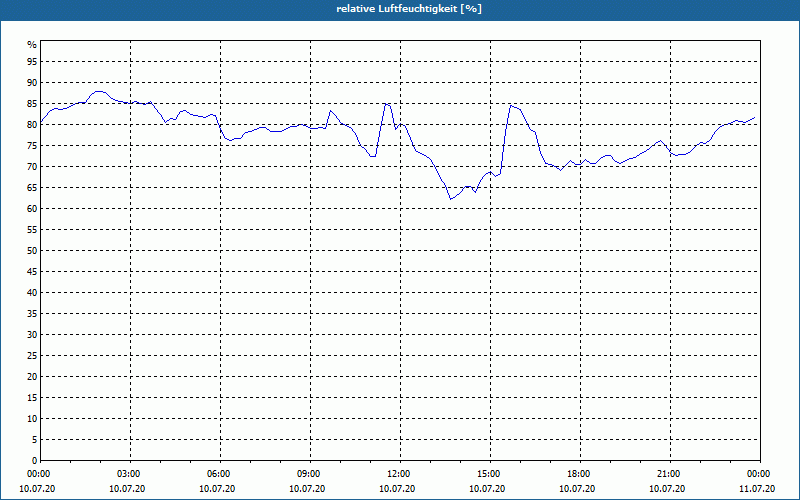The image size is (800, 500).
Task: Click the '10.07.20' date under 12:00
Action: click(x=397, y=489)
